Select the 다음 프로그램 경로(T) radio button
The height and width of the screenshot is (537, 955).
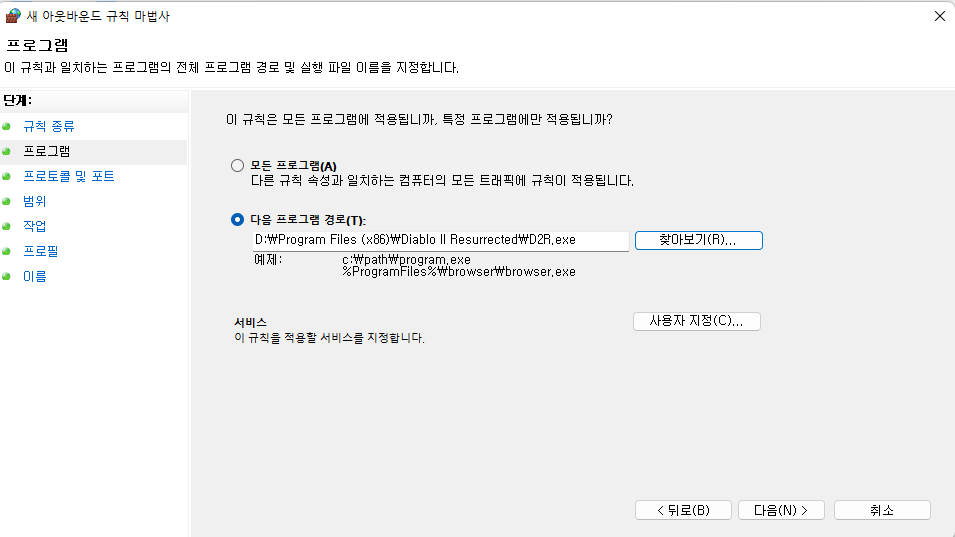pyautogui.click(x=238, y=220)
